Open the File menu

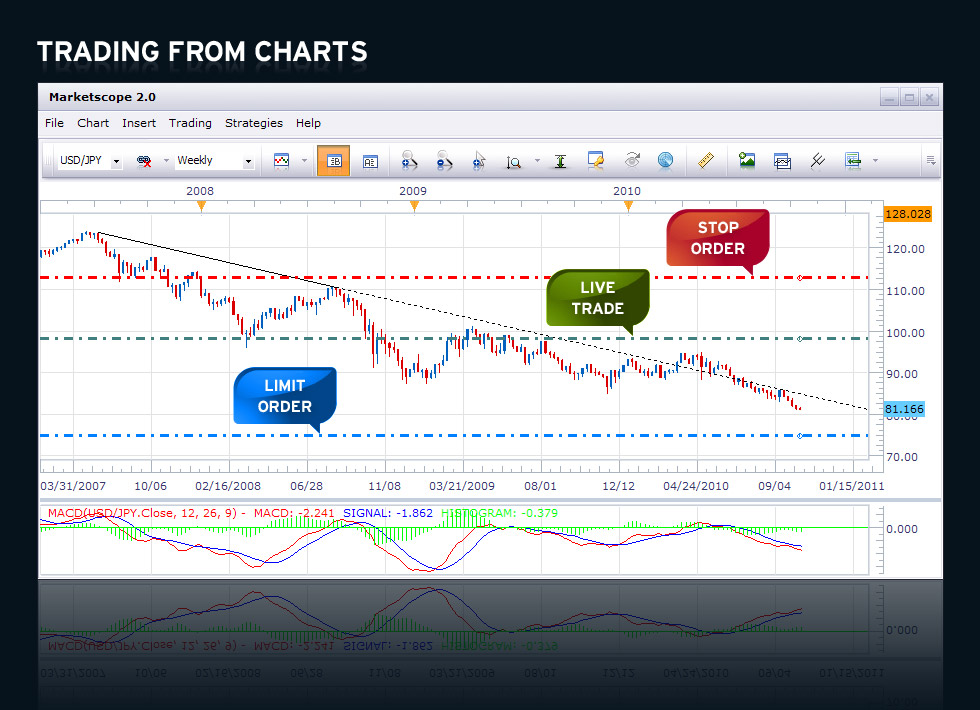pos(54,123)
